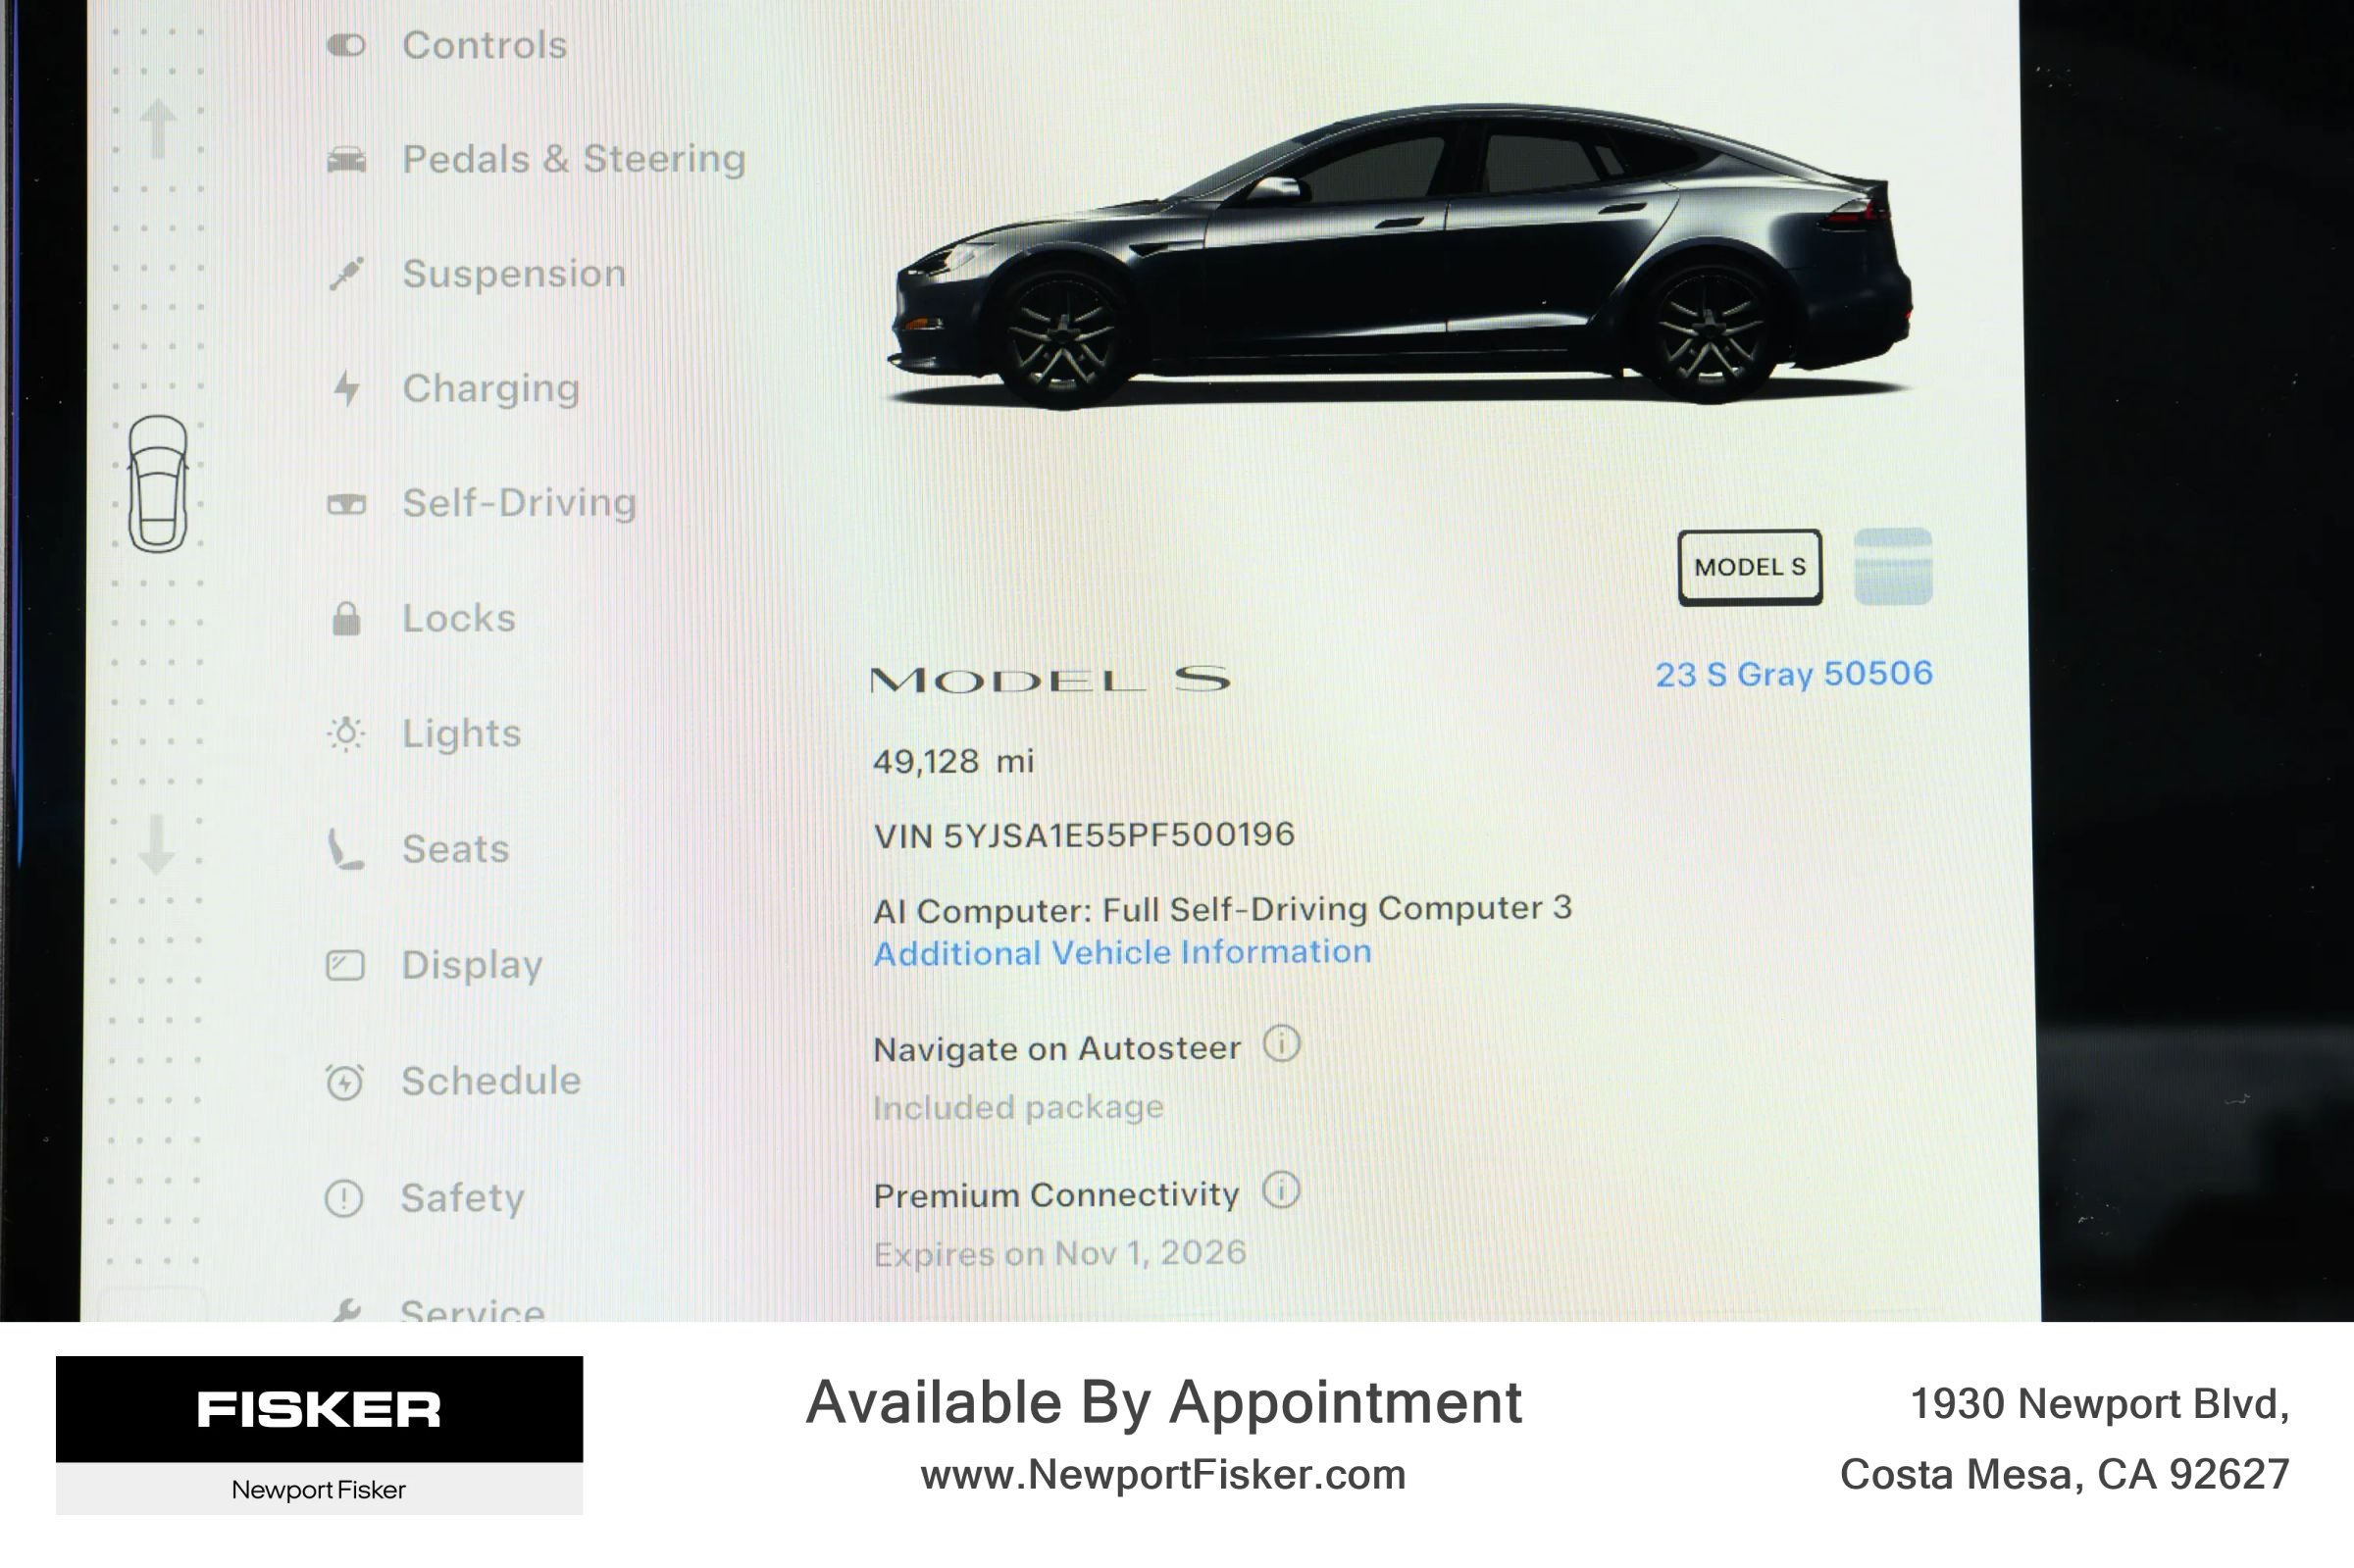
Task: Tap AI Computer: Full Self-Driving Computer 3
Action: pos(1222,909)
